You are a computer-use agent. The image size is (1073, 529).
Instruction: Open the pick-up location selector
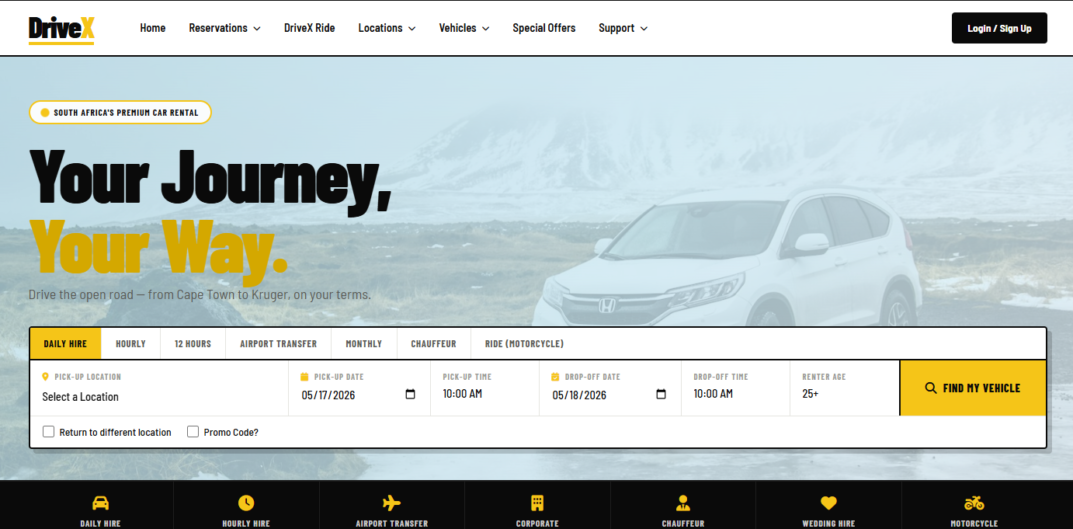point(159,396)
